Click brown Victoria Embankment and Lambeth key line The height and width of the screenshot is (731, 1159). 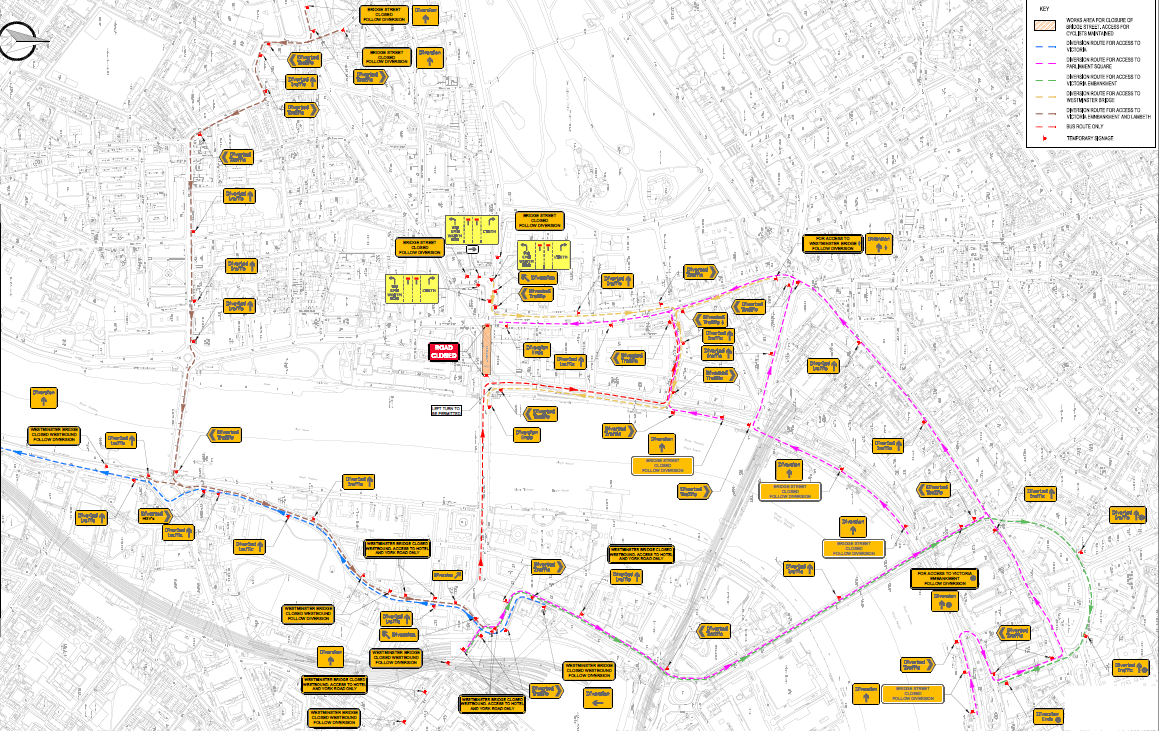coord(1044,114)
